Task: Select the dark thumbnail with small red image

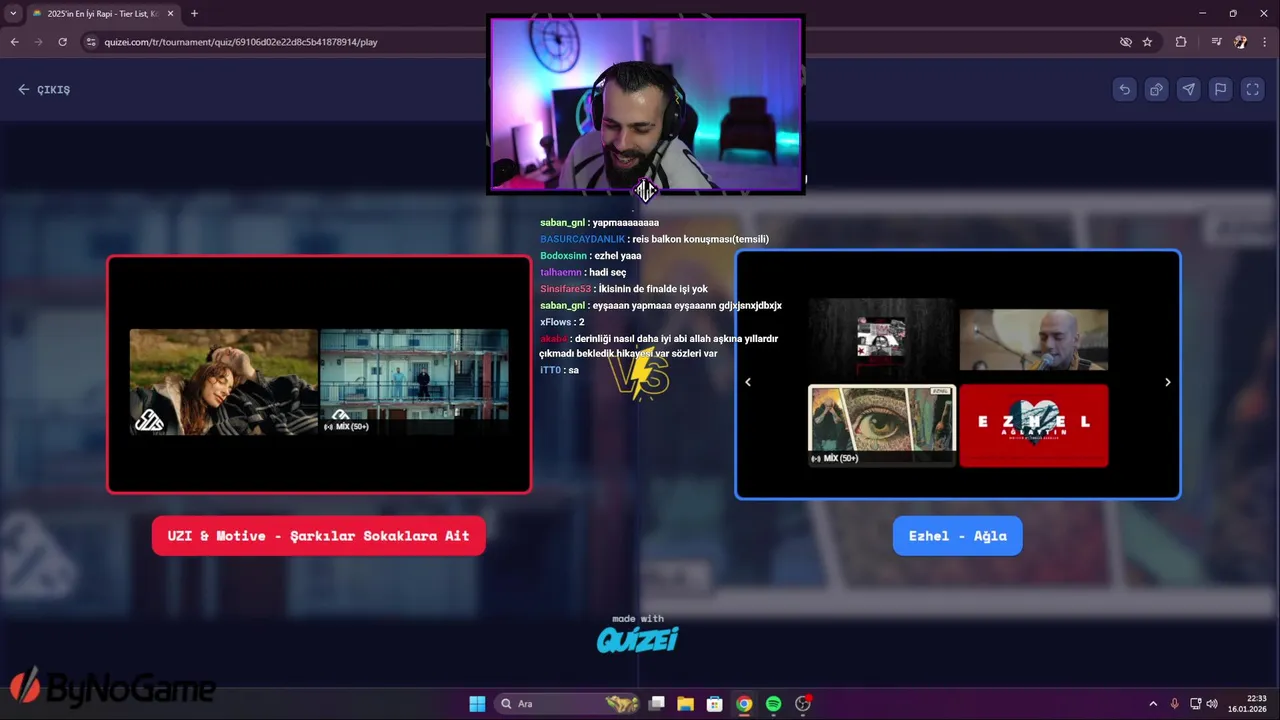Action: click(x=882, y=338)
